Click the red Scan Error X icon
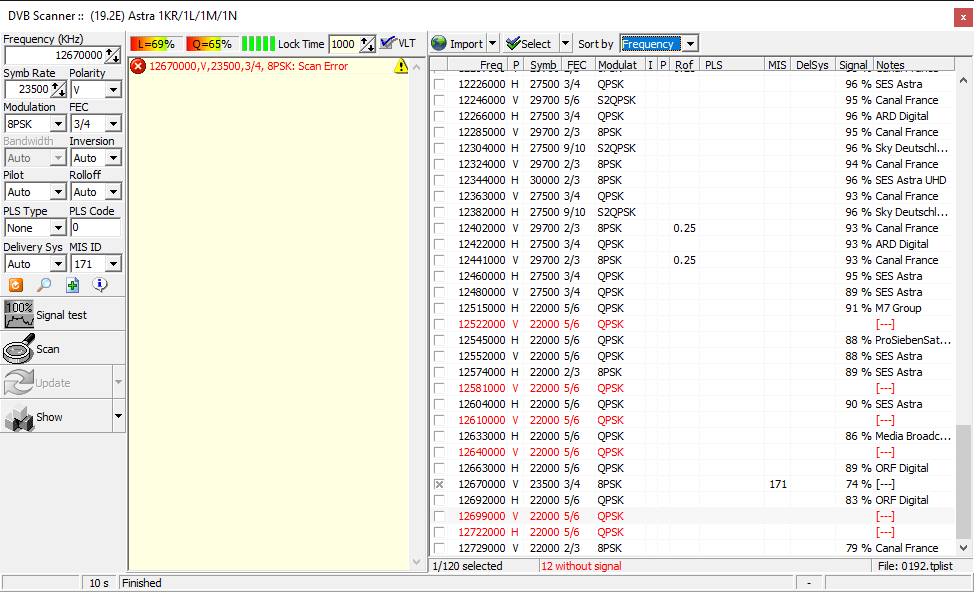Screen dimensions: 974x592 pos(138,66)
